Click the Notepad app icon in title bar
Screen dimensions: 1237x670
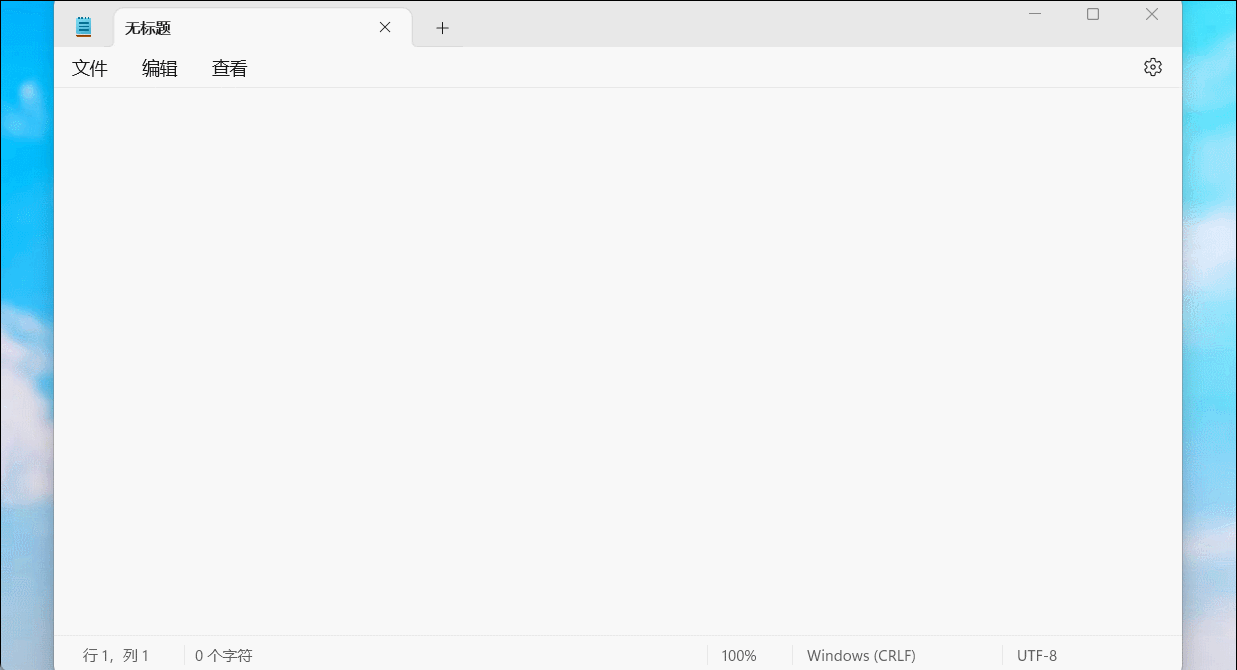[84, 27]
